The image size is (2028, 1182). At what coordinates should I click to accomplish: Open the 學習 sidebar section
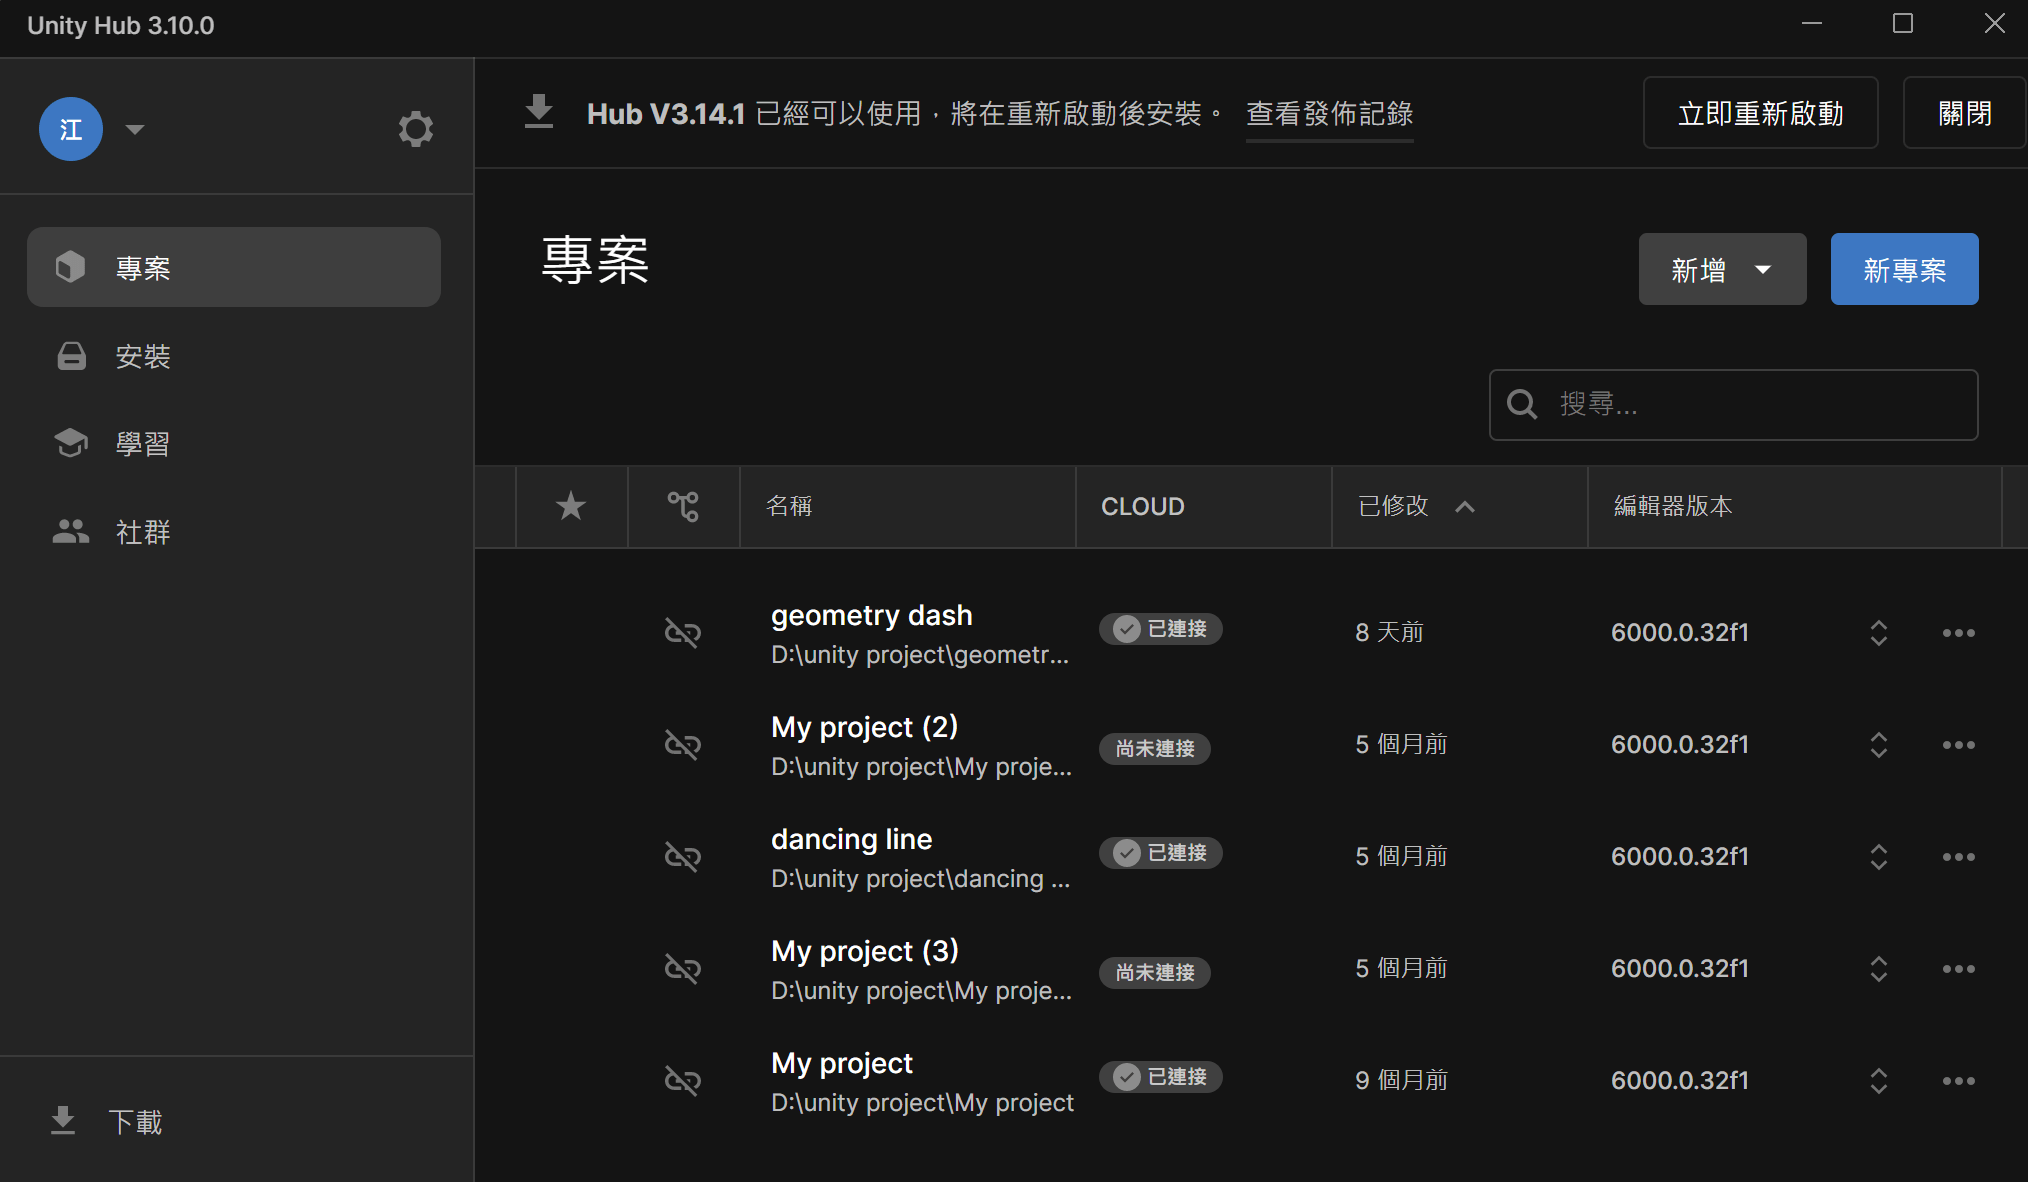click(x=143, y=444)
